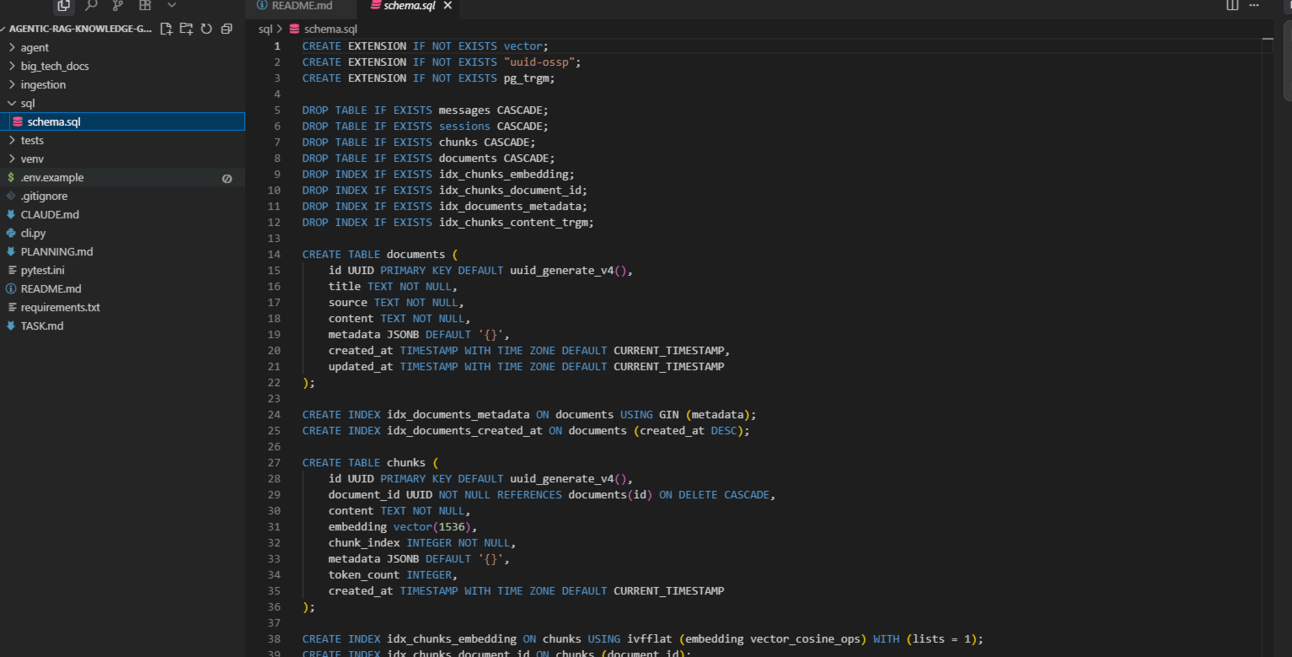The width and height of the screenshot is (1292, 657).
Task: Open the Explorer view icon
Action: coord(64,6)
